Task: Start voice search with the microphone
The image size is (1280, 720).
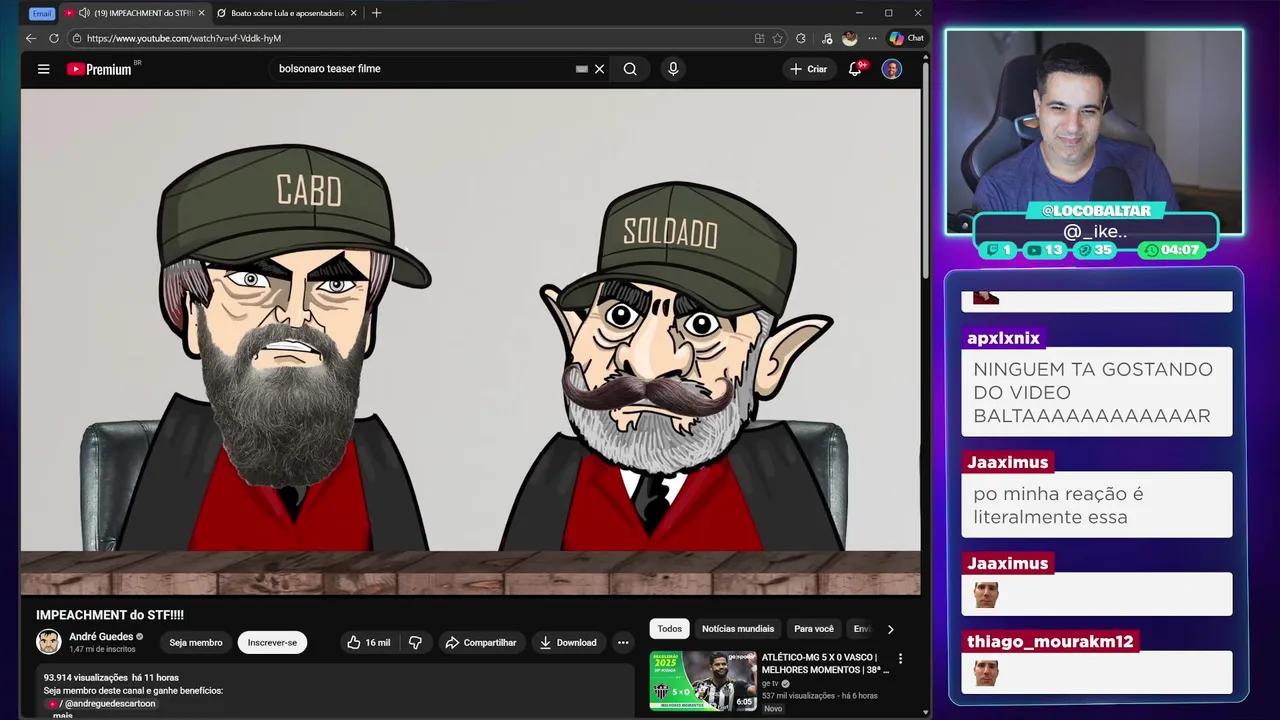Action: tap(673, 69)
